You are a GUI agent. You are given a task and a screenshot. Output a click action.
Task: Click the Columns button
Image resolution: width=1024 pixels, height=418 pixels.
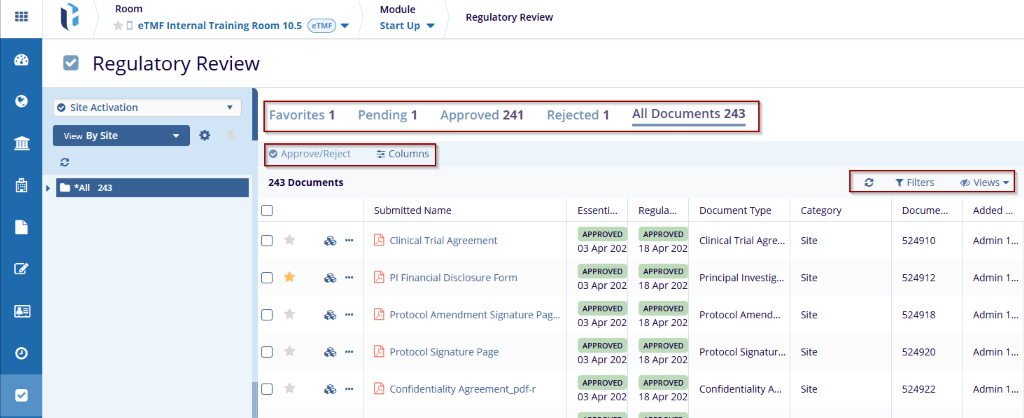(x=402, y=154)
